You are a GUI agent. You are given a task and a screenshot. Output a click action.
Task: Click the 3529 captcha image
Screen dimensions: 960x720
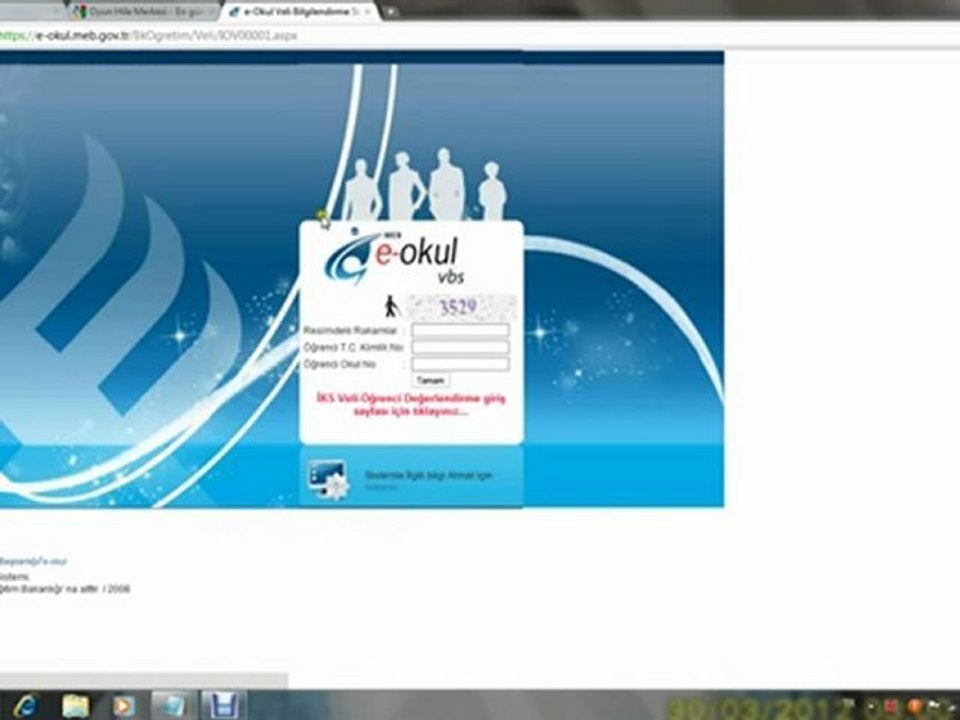point(462,307)
